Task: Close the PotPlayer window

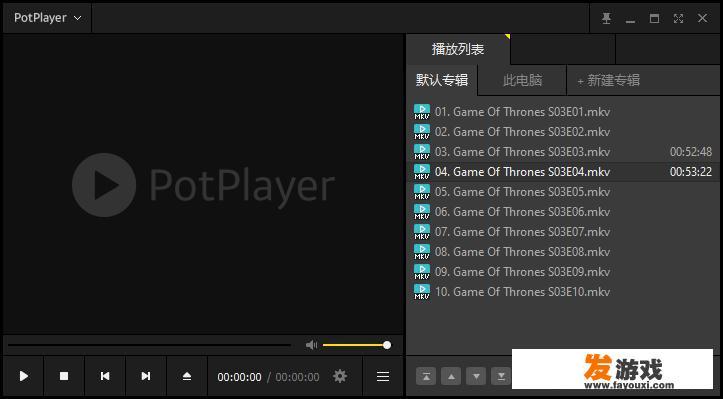Action: tap(702, 18)
